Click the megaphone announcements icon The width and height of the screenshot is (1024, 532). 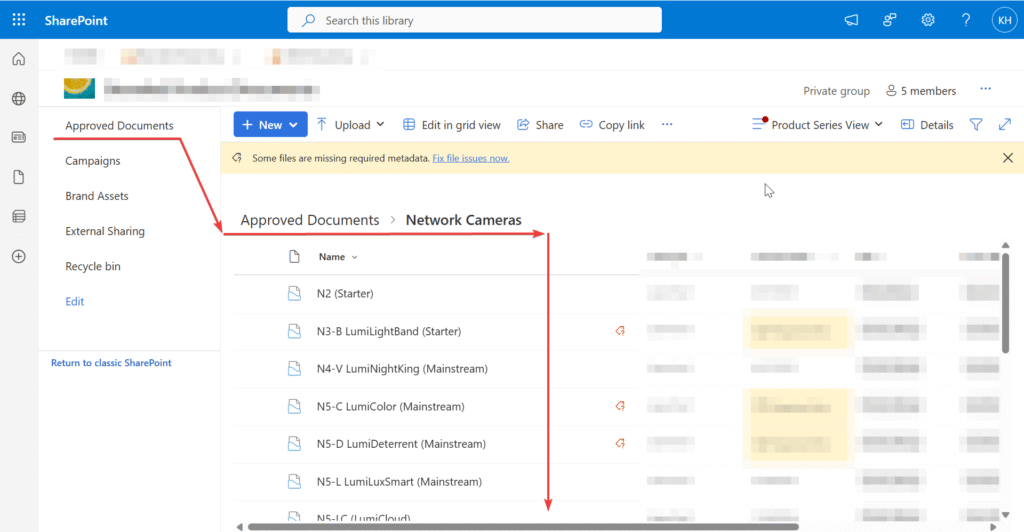(851, 20)
